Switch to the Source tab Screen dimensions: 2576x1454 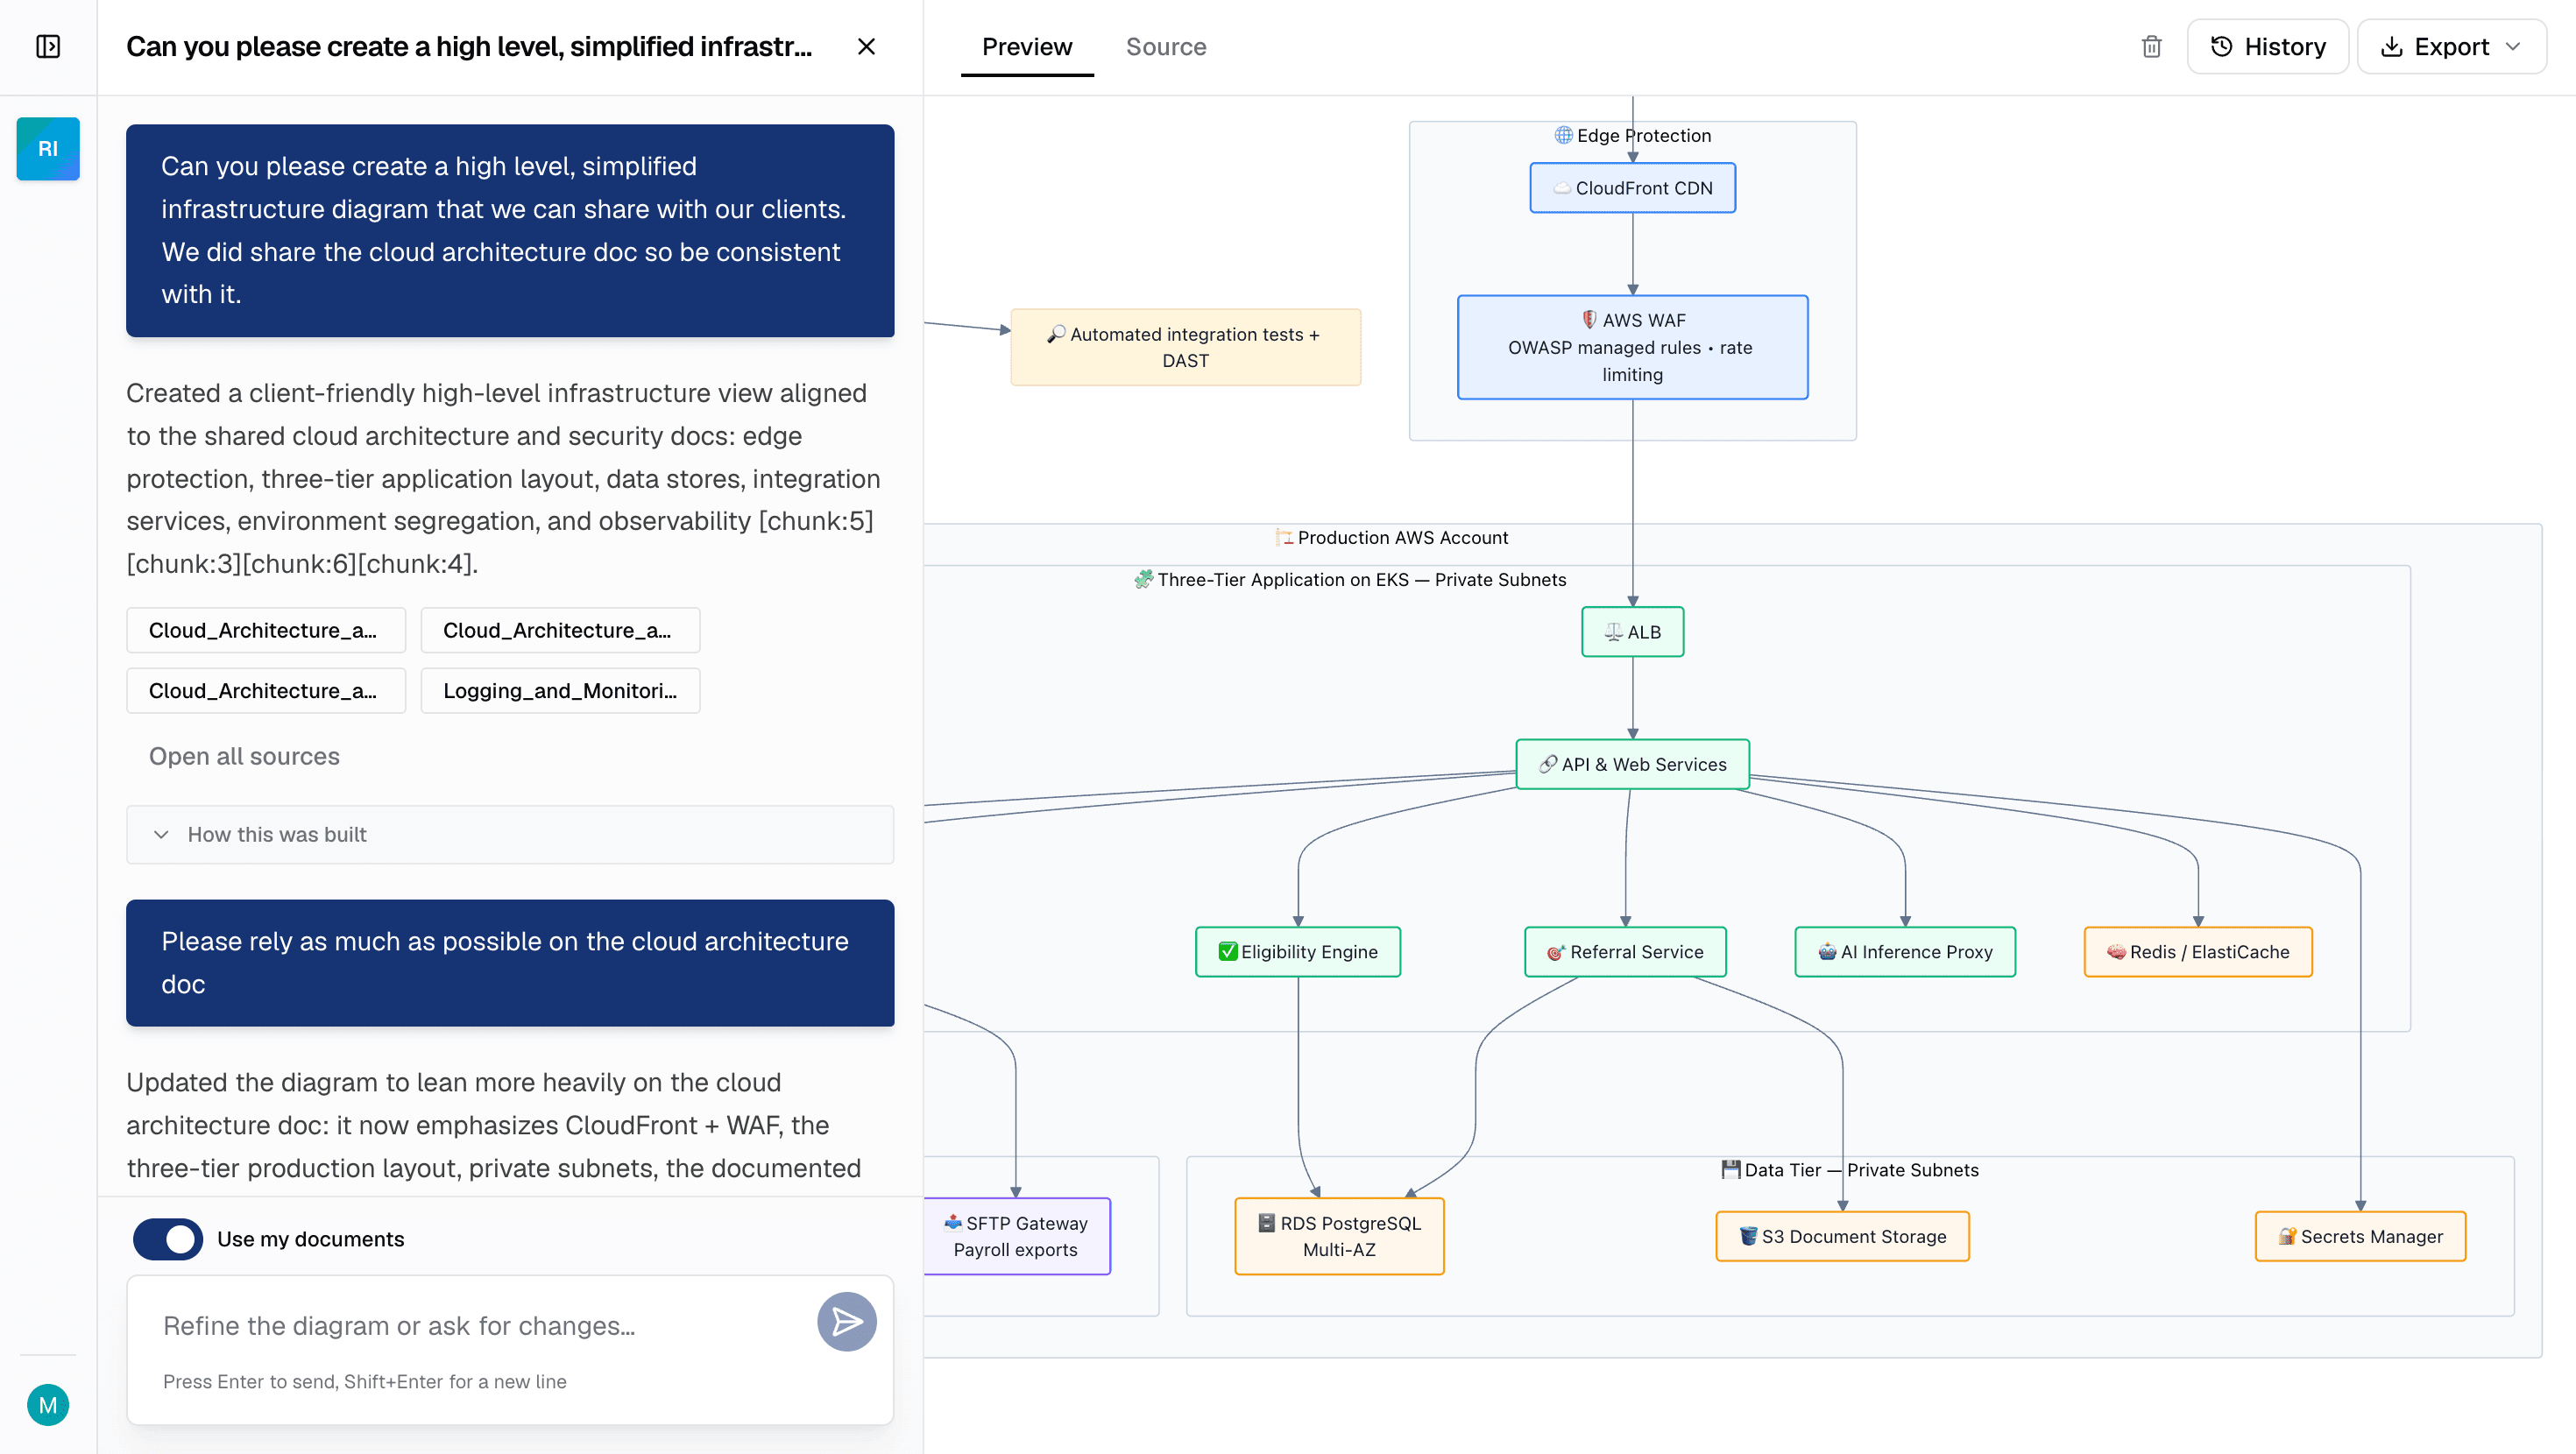[x=1166, y=47]
